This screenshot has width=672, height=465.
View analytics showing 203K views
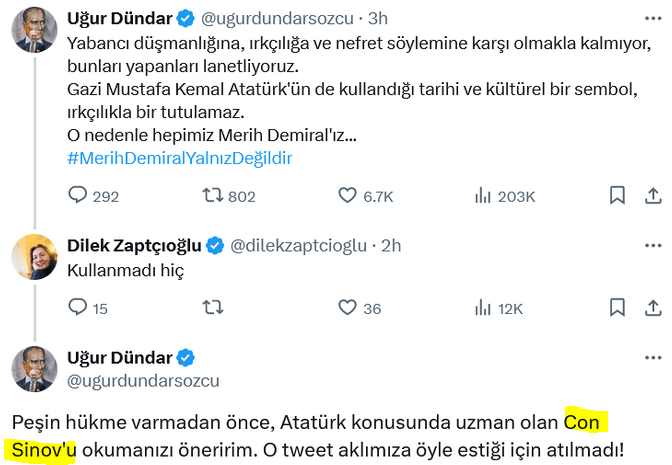click(483, 196)
